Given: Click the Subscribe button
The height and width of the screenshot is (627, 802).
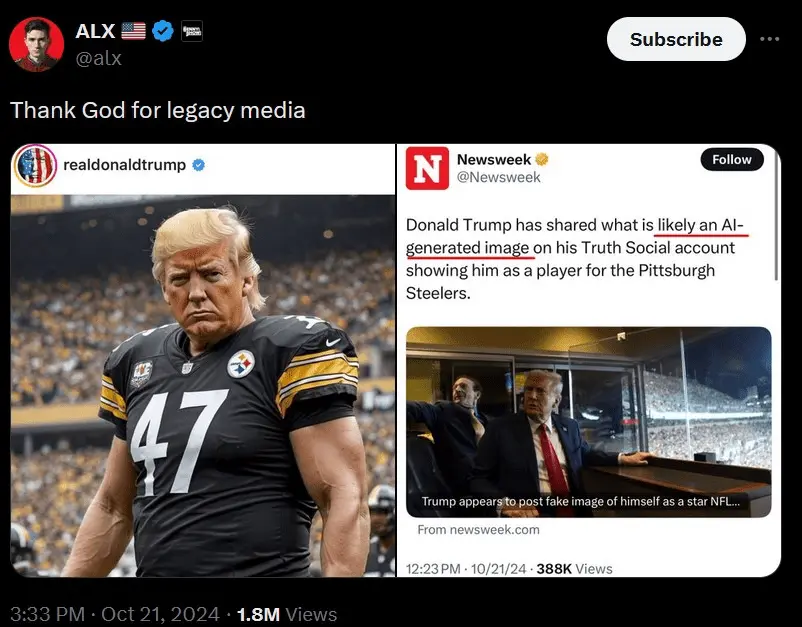Looking at the screenshot, I should pyautogui.click(x=676, y=39).
